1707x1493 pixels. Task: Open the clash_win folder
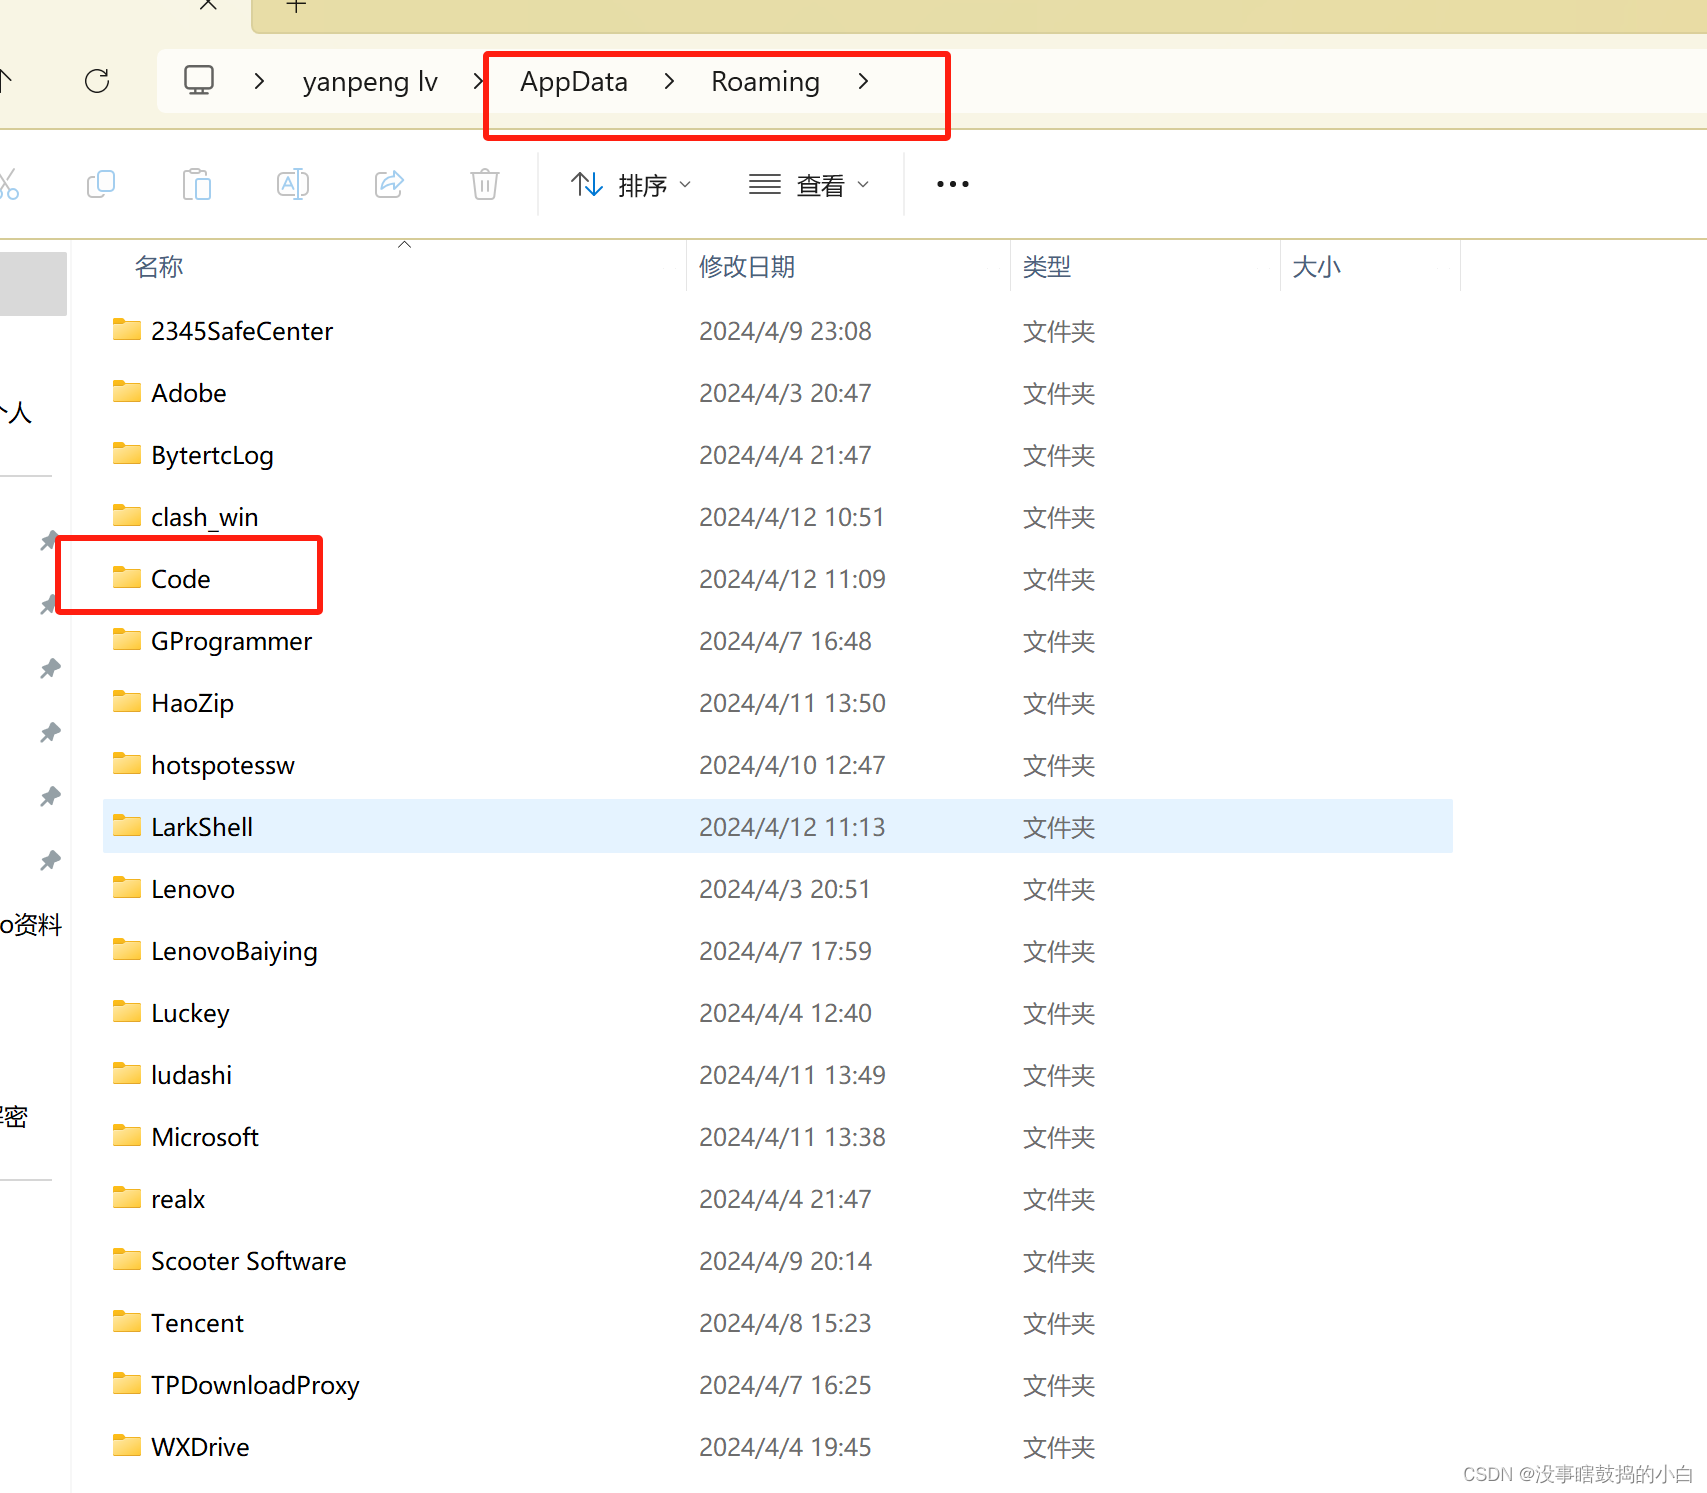[x=205, y=516]
